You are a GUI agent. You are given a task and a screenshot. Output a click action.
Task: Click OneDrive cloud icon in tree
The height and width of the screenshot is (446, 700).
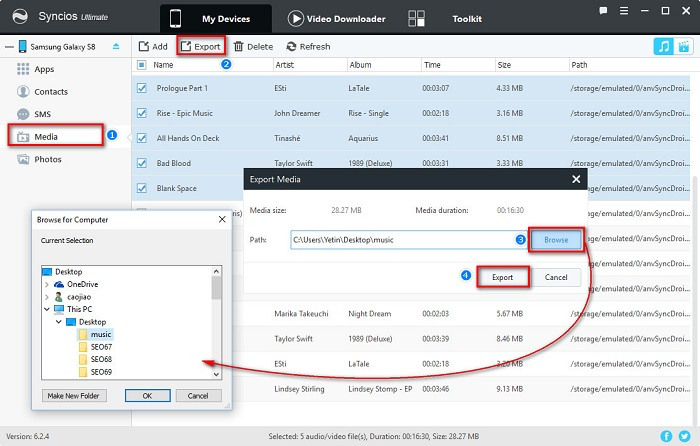click(x=59, y=284)
